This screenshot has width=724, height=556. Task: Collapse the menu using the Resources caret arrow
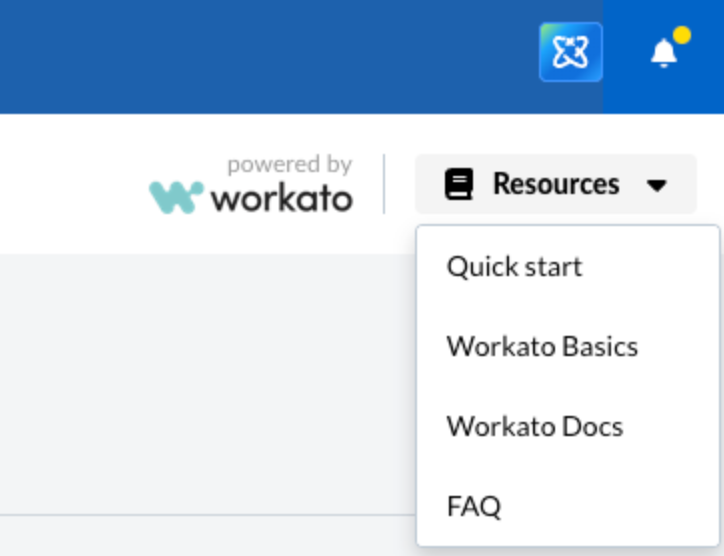point(657,185)
